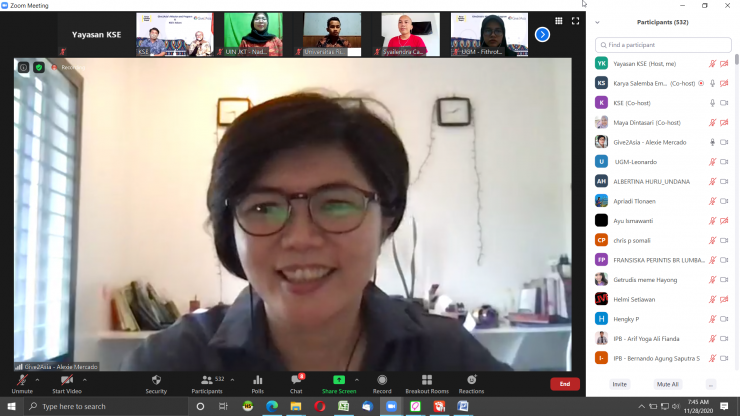
Task: Click the camera icon for UGM-Leonardo
Action: coord(724,162)
